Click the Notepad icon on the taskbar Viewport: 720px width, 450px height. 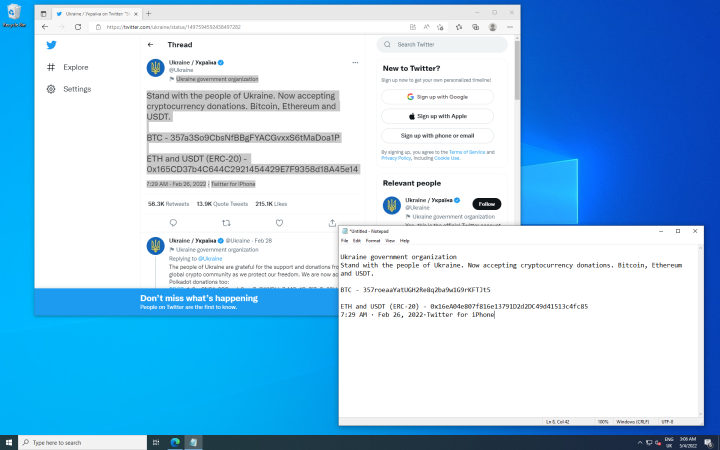[193, 443]
